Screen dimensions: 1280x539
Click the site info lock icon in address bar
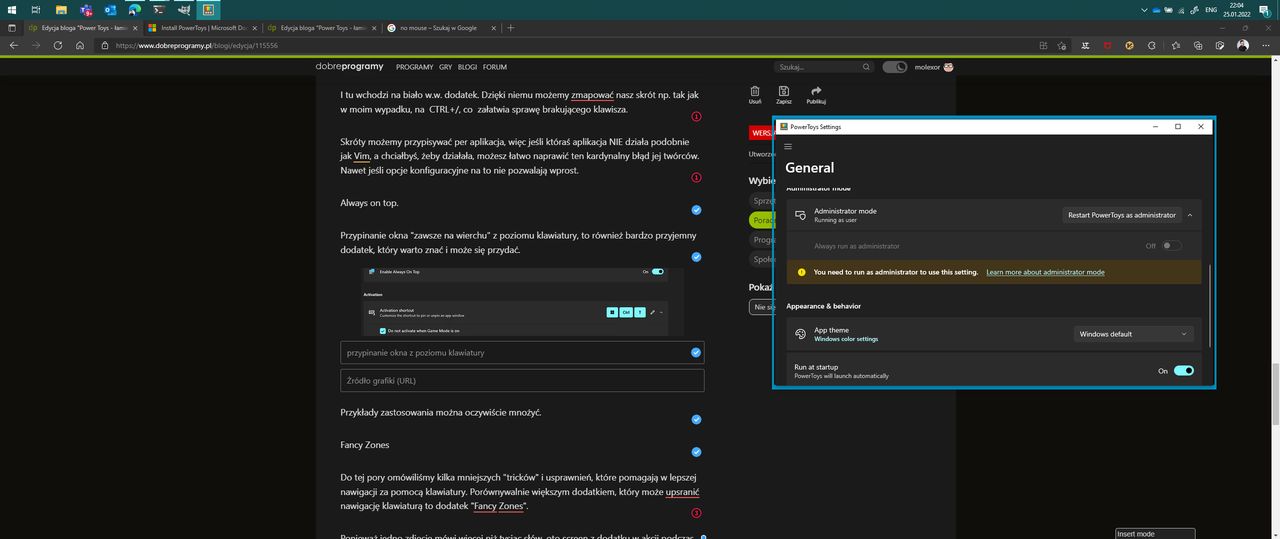tap(106, 45)
